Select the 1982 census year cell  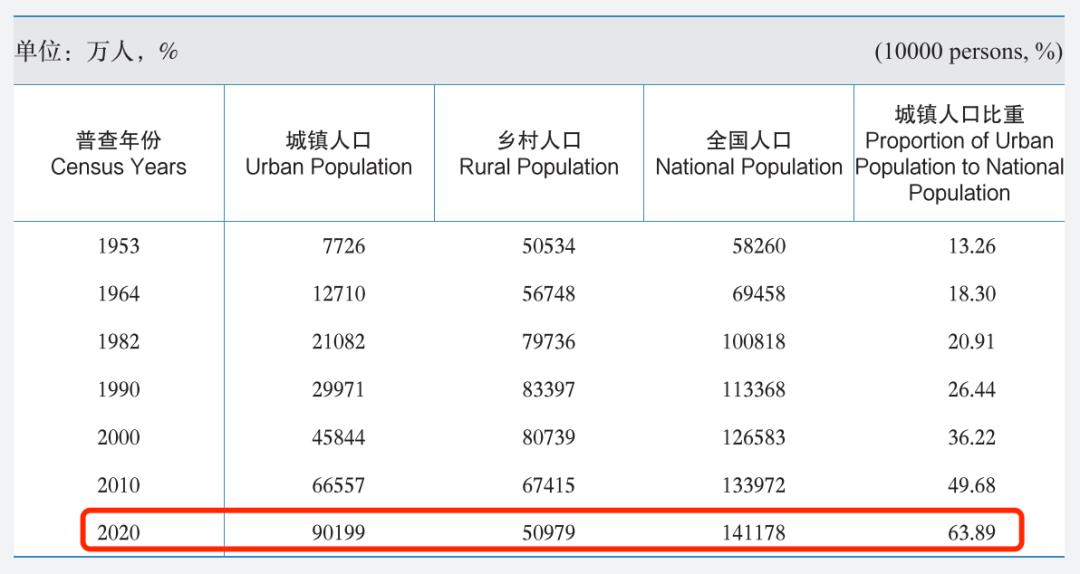click(x=118, y=342)
